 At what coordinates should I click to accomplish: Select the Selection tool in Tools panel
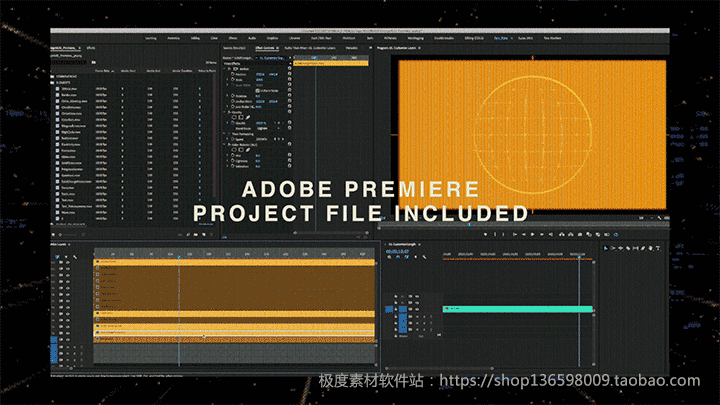coord(606,248)
